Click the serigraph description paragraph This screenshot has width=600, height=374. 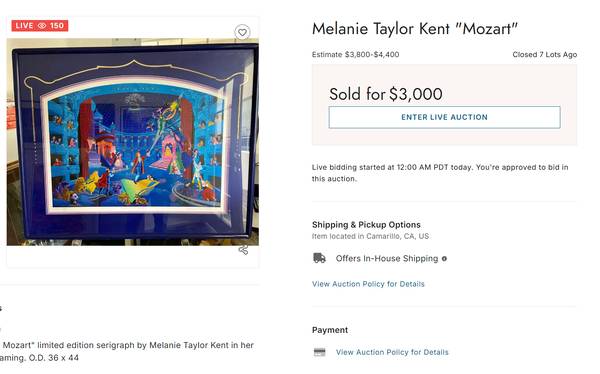(x=127, y=351)
